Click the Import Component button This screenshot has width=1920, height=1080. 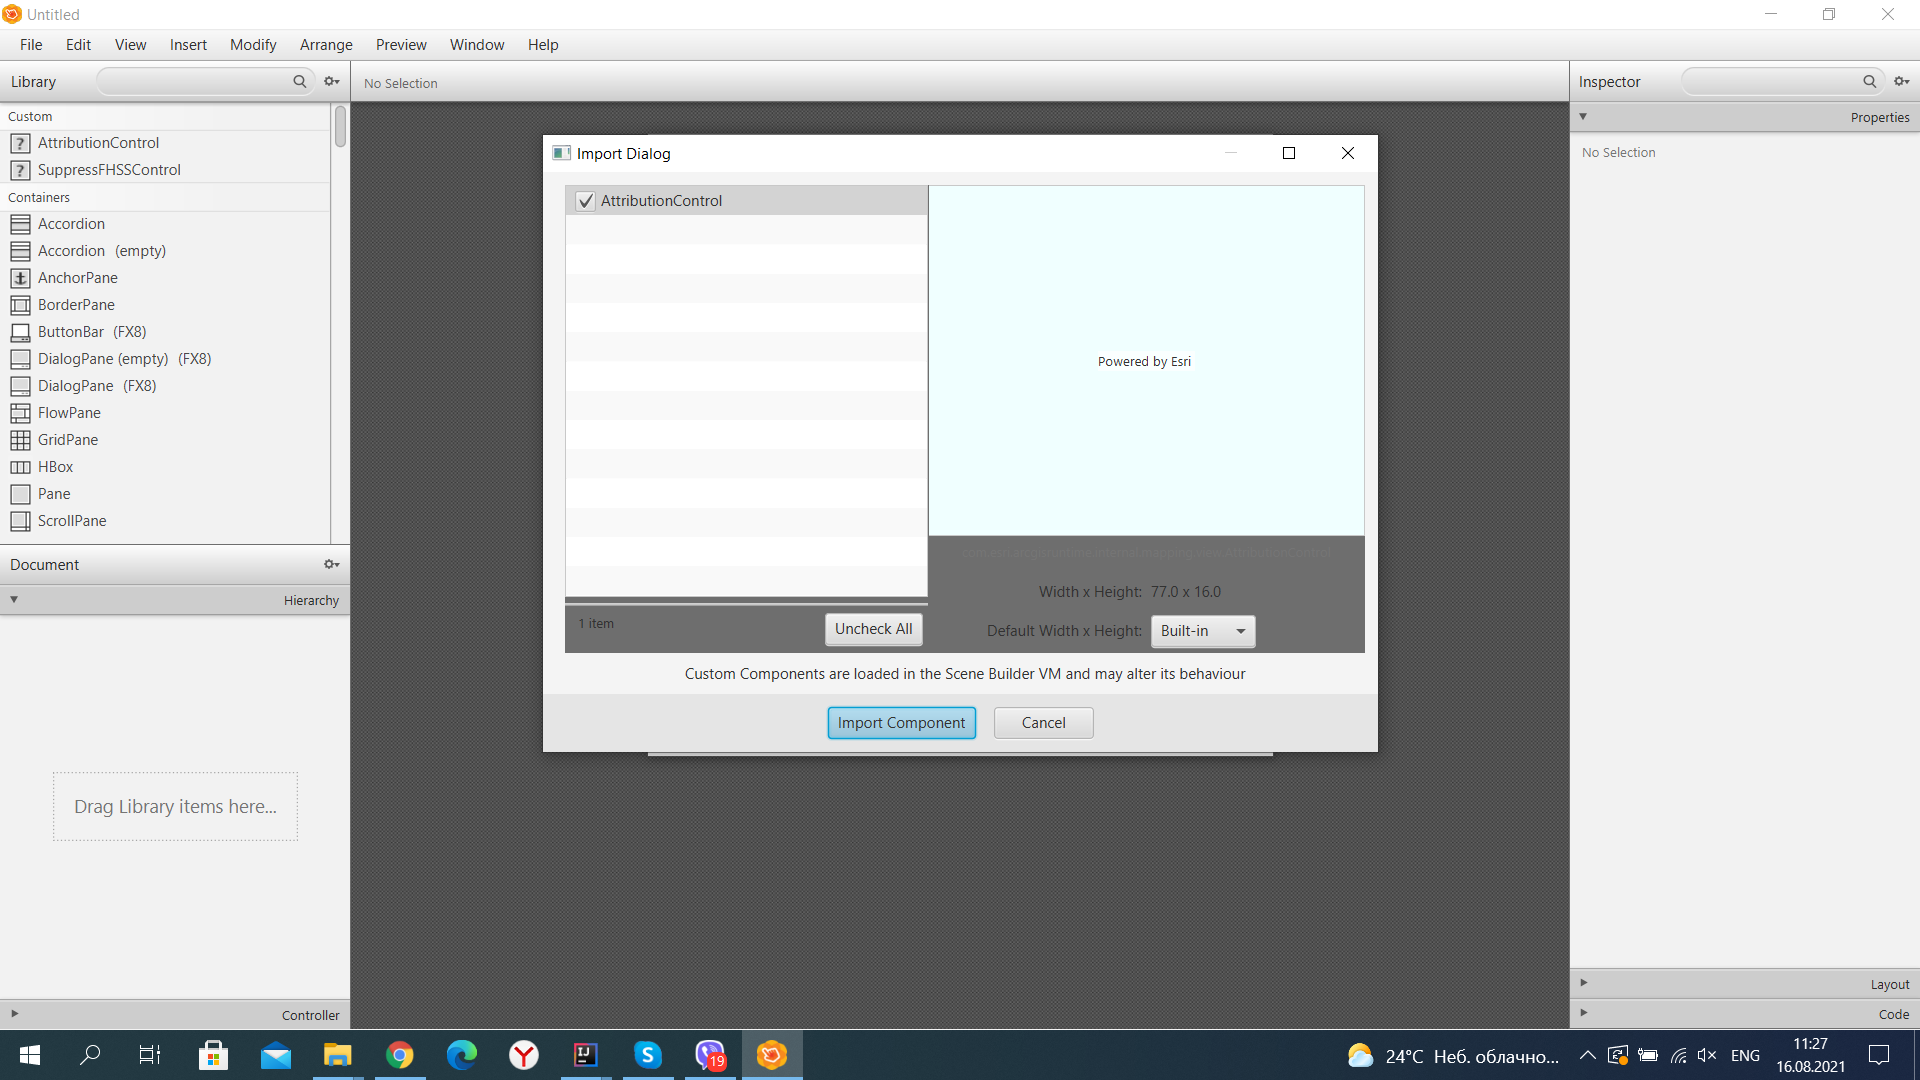click(901, 723)
